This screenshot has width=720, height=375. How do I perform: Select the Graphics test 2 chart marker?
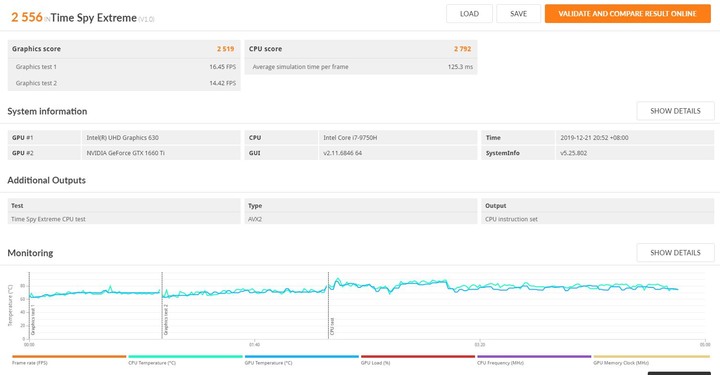[166, 319]
